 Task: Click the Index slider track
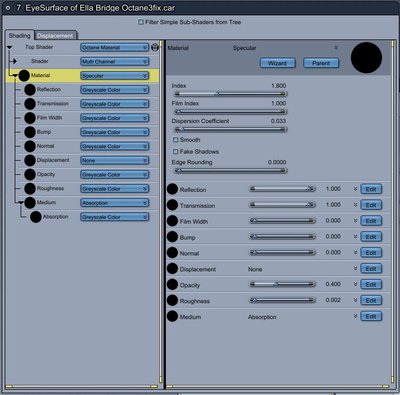tap(230, 94)
